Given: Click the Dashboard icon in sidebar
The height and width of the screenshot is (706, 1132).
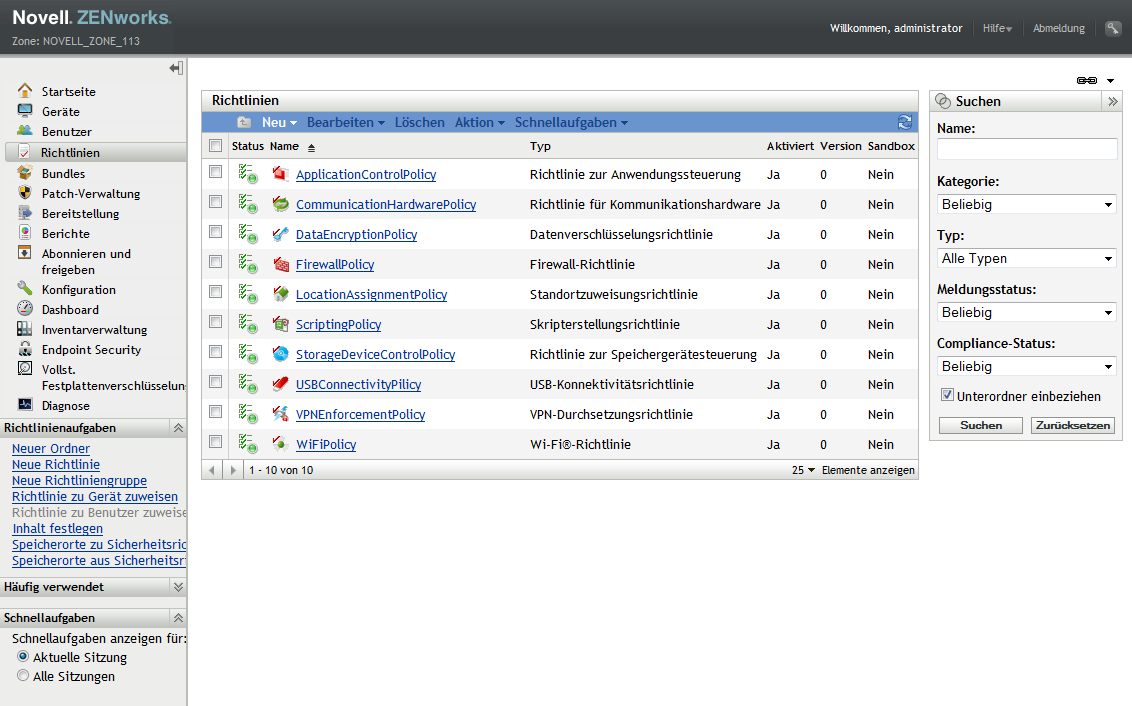Looking at the screenshot, I should tap(25, 309).
